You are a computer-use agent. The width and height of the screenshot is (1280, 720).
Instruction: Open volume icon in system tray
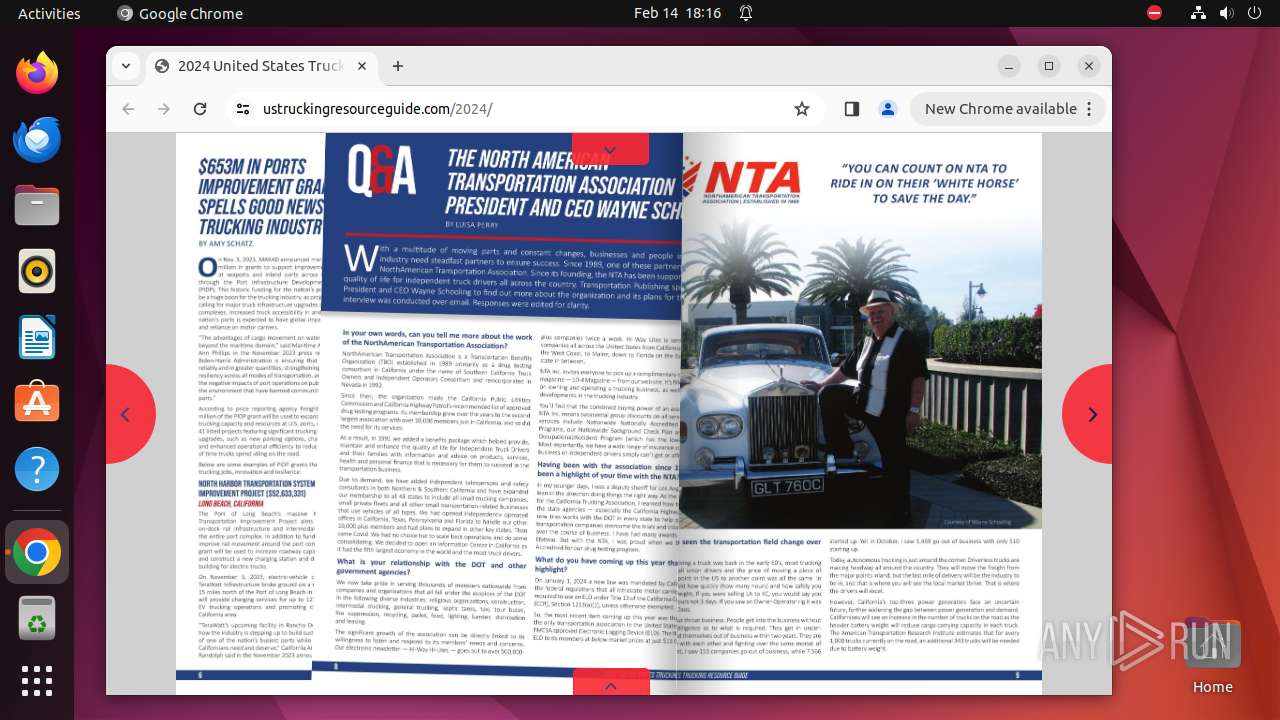pyautogui.click(x=1226, y=13)
